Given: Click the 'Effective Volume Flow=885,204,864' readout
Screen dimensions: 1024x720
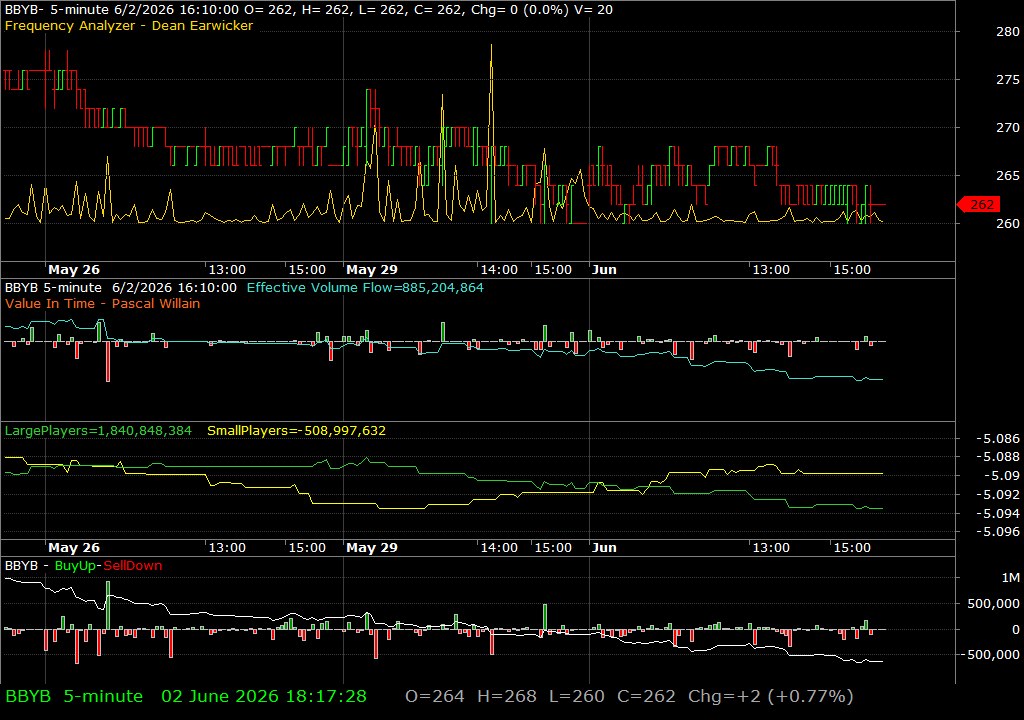Looking at the screenshot, I should coord(365,287).
